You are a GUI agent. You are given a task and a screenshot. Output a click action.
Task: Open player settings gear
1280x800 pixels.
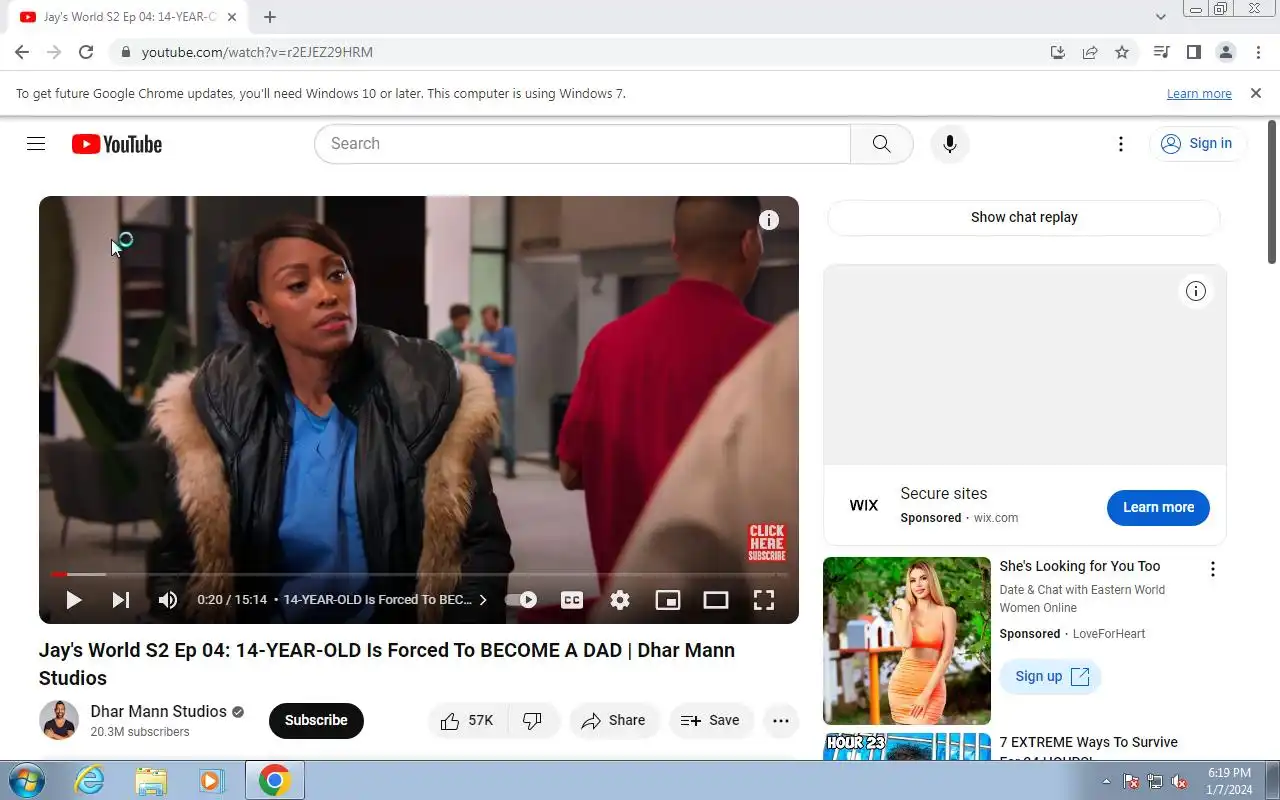[x=620, y=600]
